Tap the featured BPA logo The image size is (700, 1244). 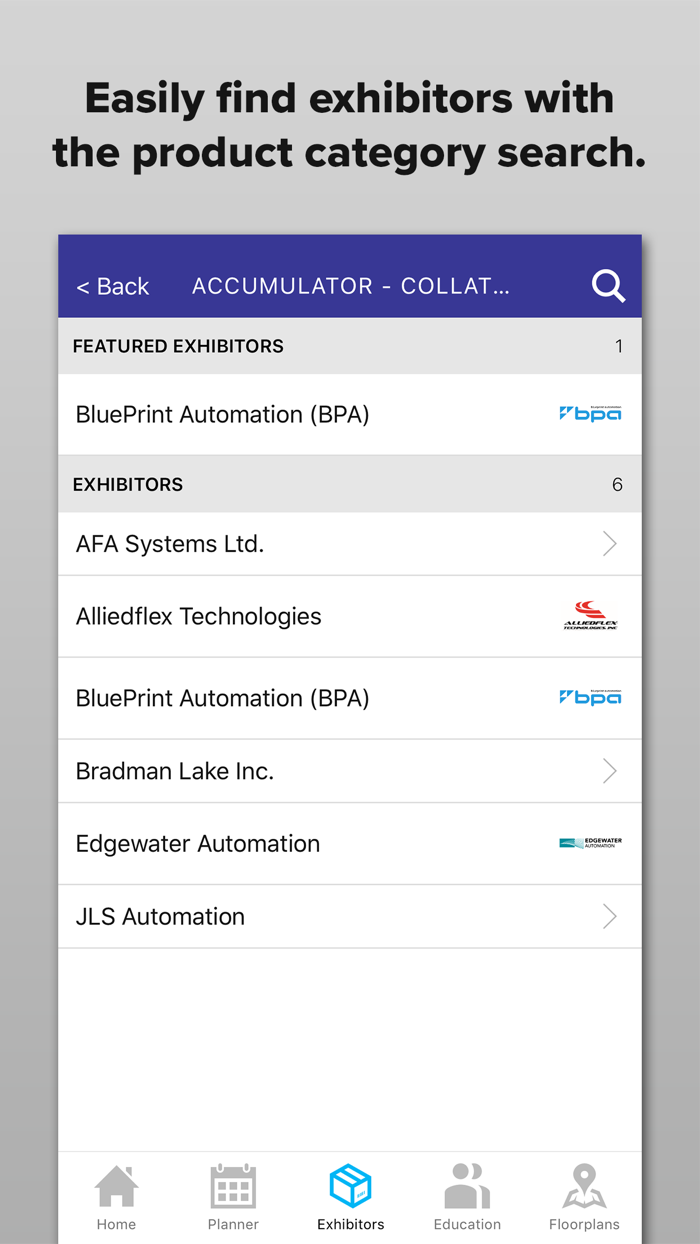pyautogui.click(x=590, y=413)
